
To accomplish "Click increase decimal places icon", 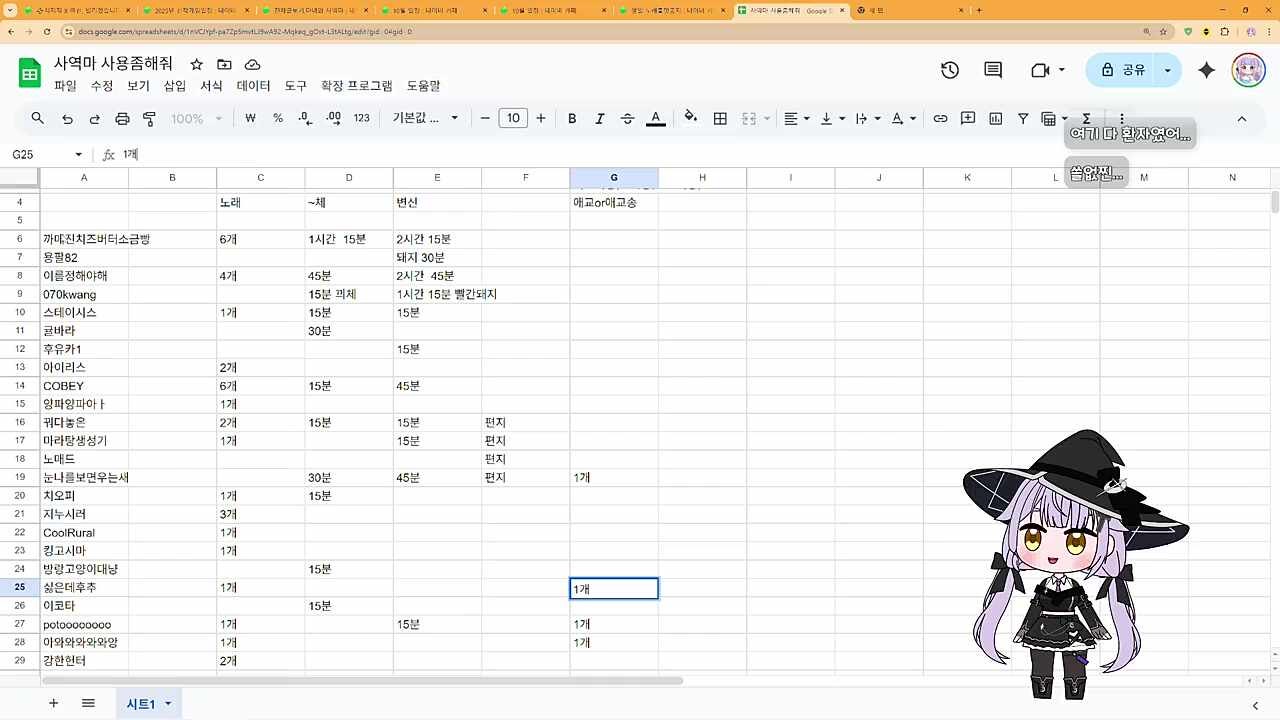I will click(334, 118).
